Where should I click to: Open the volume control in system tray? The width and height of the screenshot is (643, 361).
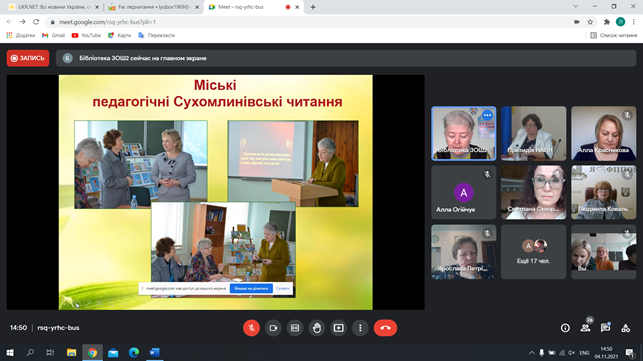point(572,352)
